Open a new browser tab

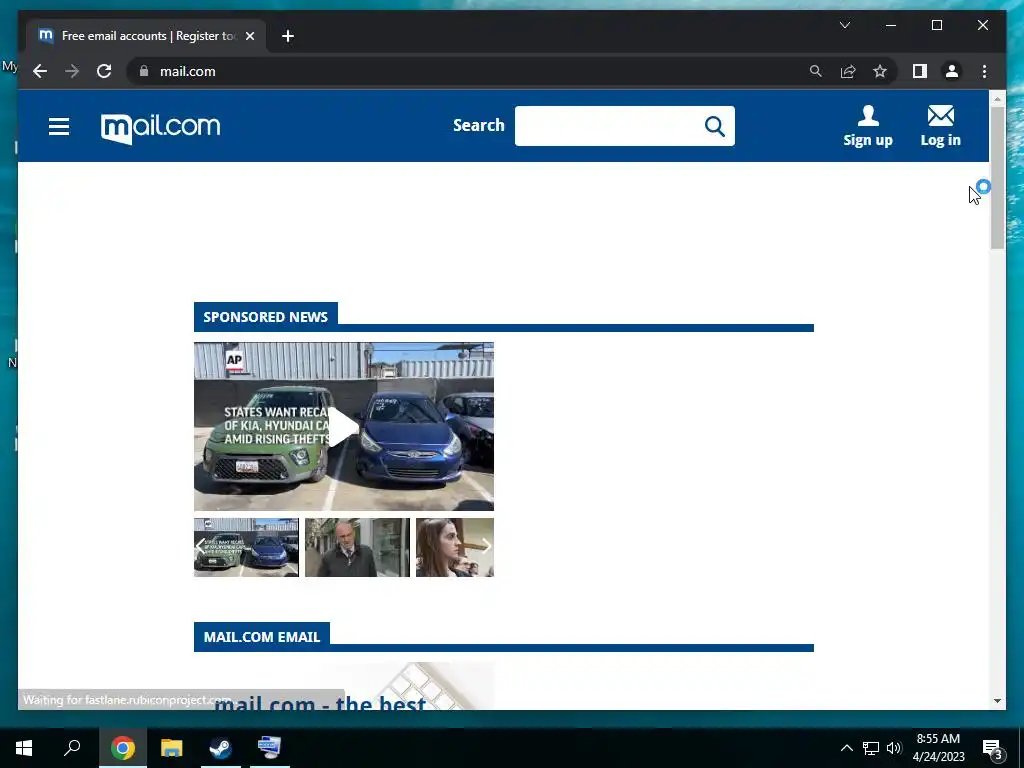[287, 36]
